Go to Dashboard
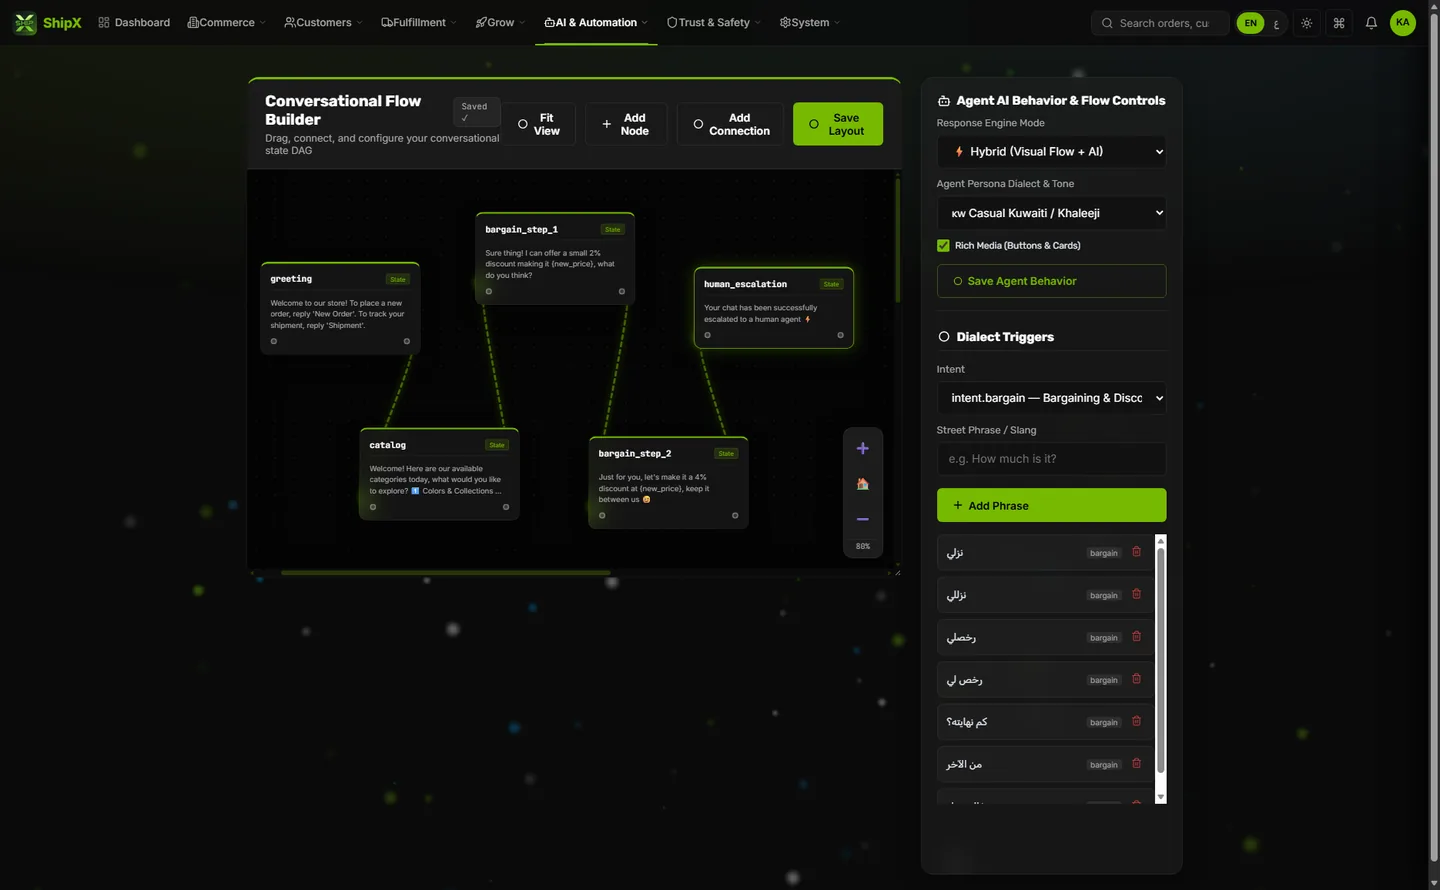 point(134,23)
